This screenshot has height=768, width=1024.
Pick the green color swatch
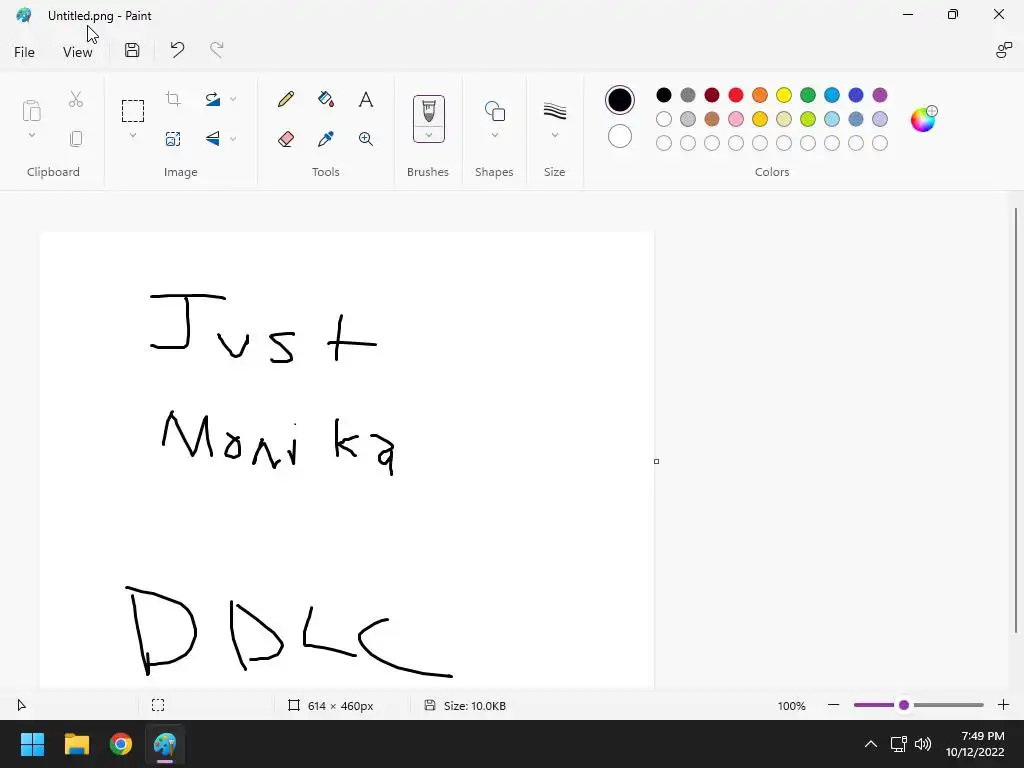click(808, 95)
